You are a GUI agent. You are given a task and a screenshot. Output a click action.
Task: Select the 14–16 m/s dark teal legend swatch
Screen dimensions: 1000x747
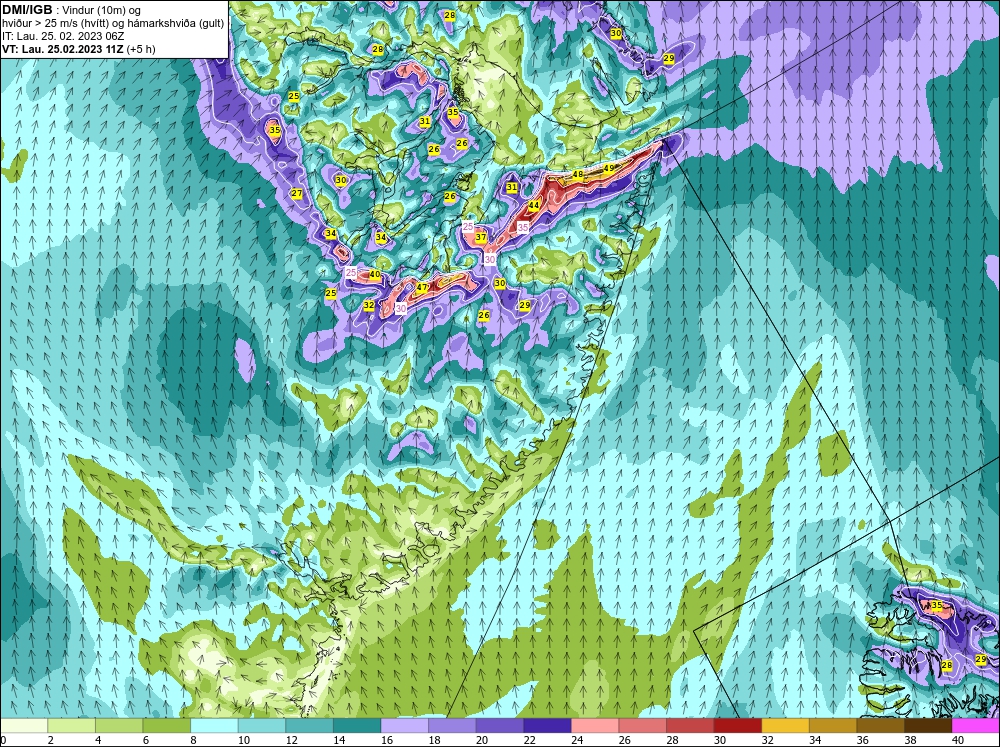(x=357, y=725)
